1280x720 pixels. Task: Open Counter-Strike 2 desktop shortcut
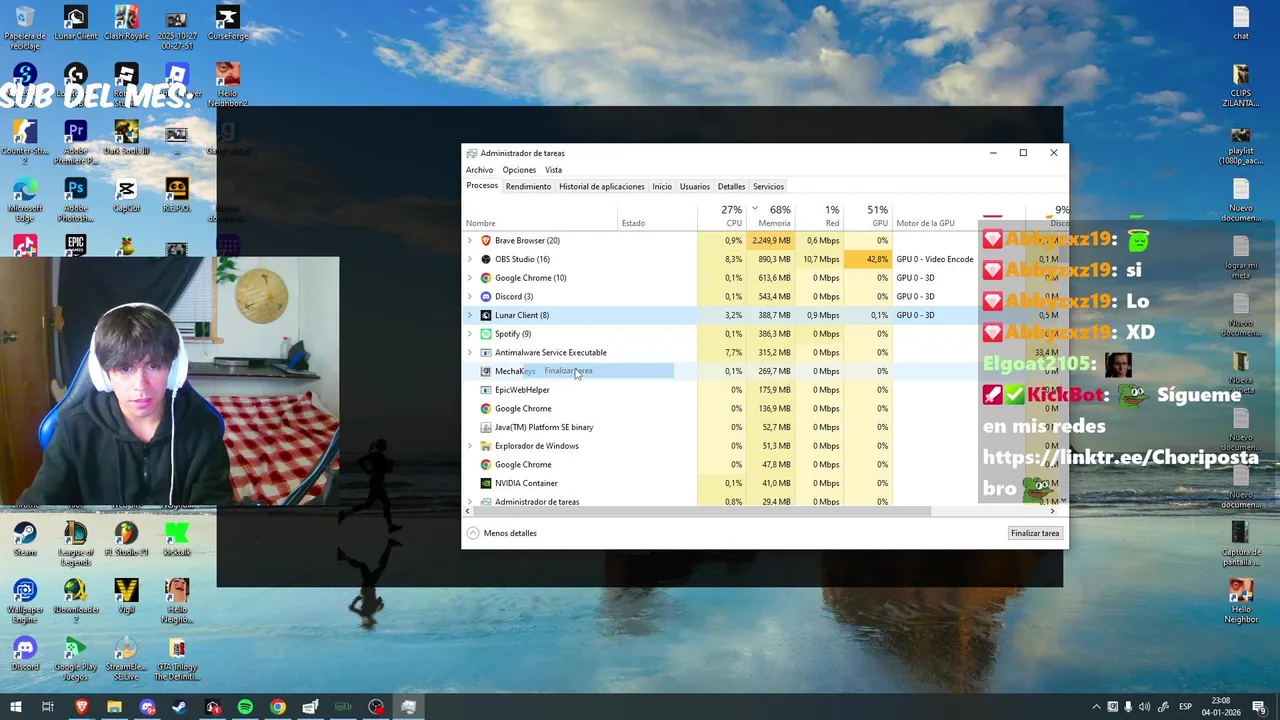pyautogui.click(x=25, y=143)
